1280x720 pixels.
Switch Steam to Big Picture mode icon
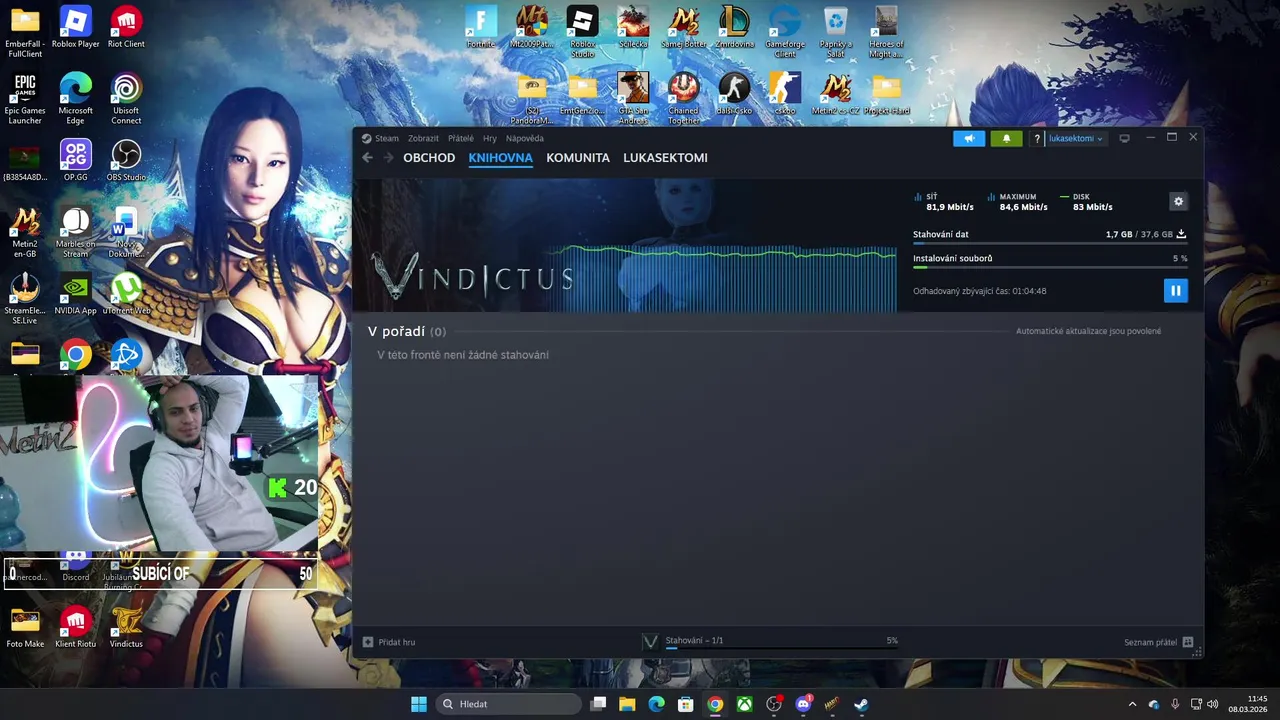[1124, 138]
